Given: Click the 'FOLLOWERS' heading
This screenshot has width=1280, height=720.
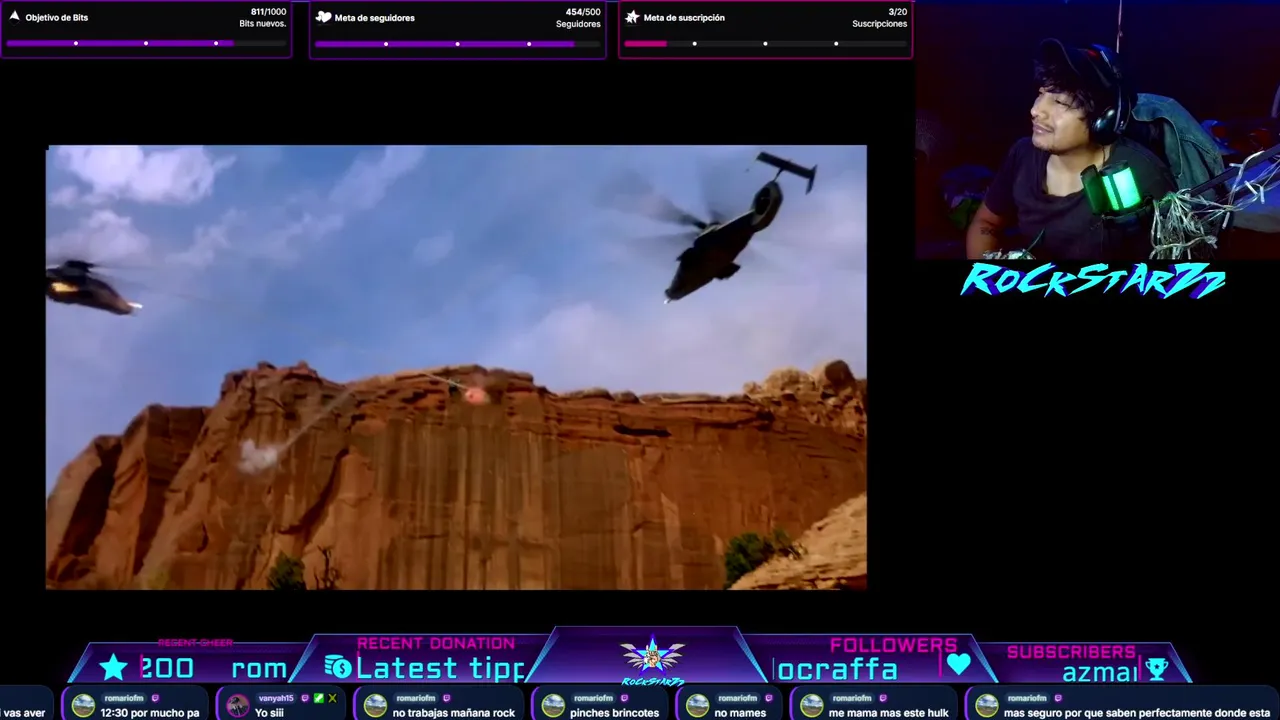Looking at the screenshot, I should coord(893,645).
